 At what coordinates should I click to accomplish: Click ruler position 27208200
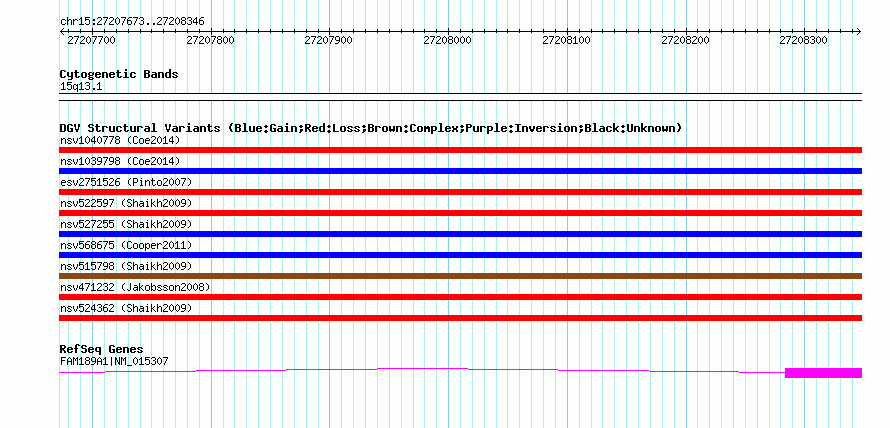point(685,40)
